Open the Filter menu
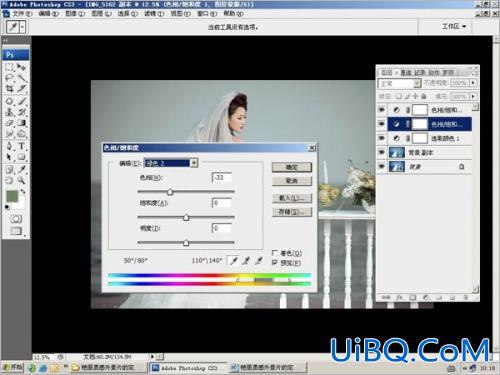Image resolution: width=500 pixels, height=375 pixels. [154, 14]
